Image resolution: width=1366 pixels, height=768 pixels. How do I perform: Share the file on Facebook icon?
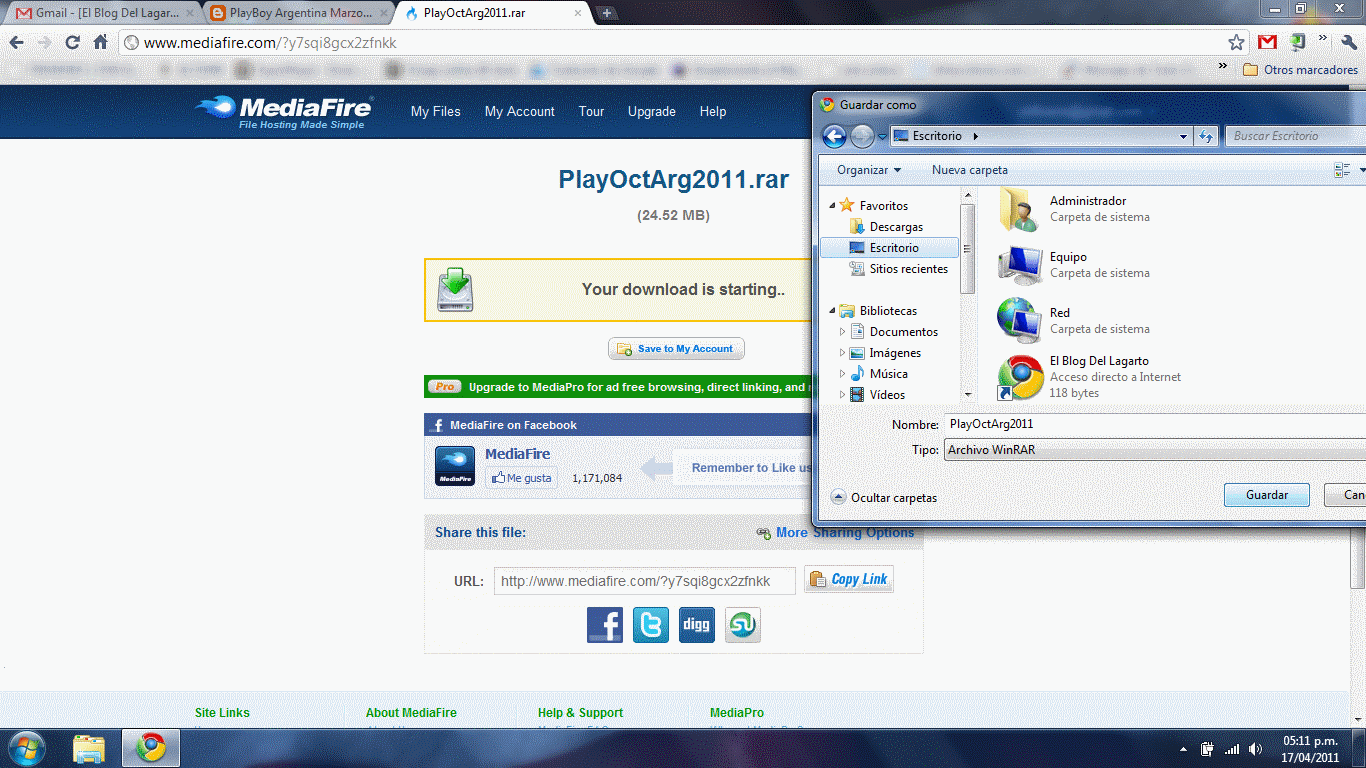click(605, 625)
